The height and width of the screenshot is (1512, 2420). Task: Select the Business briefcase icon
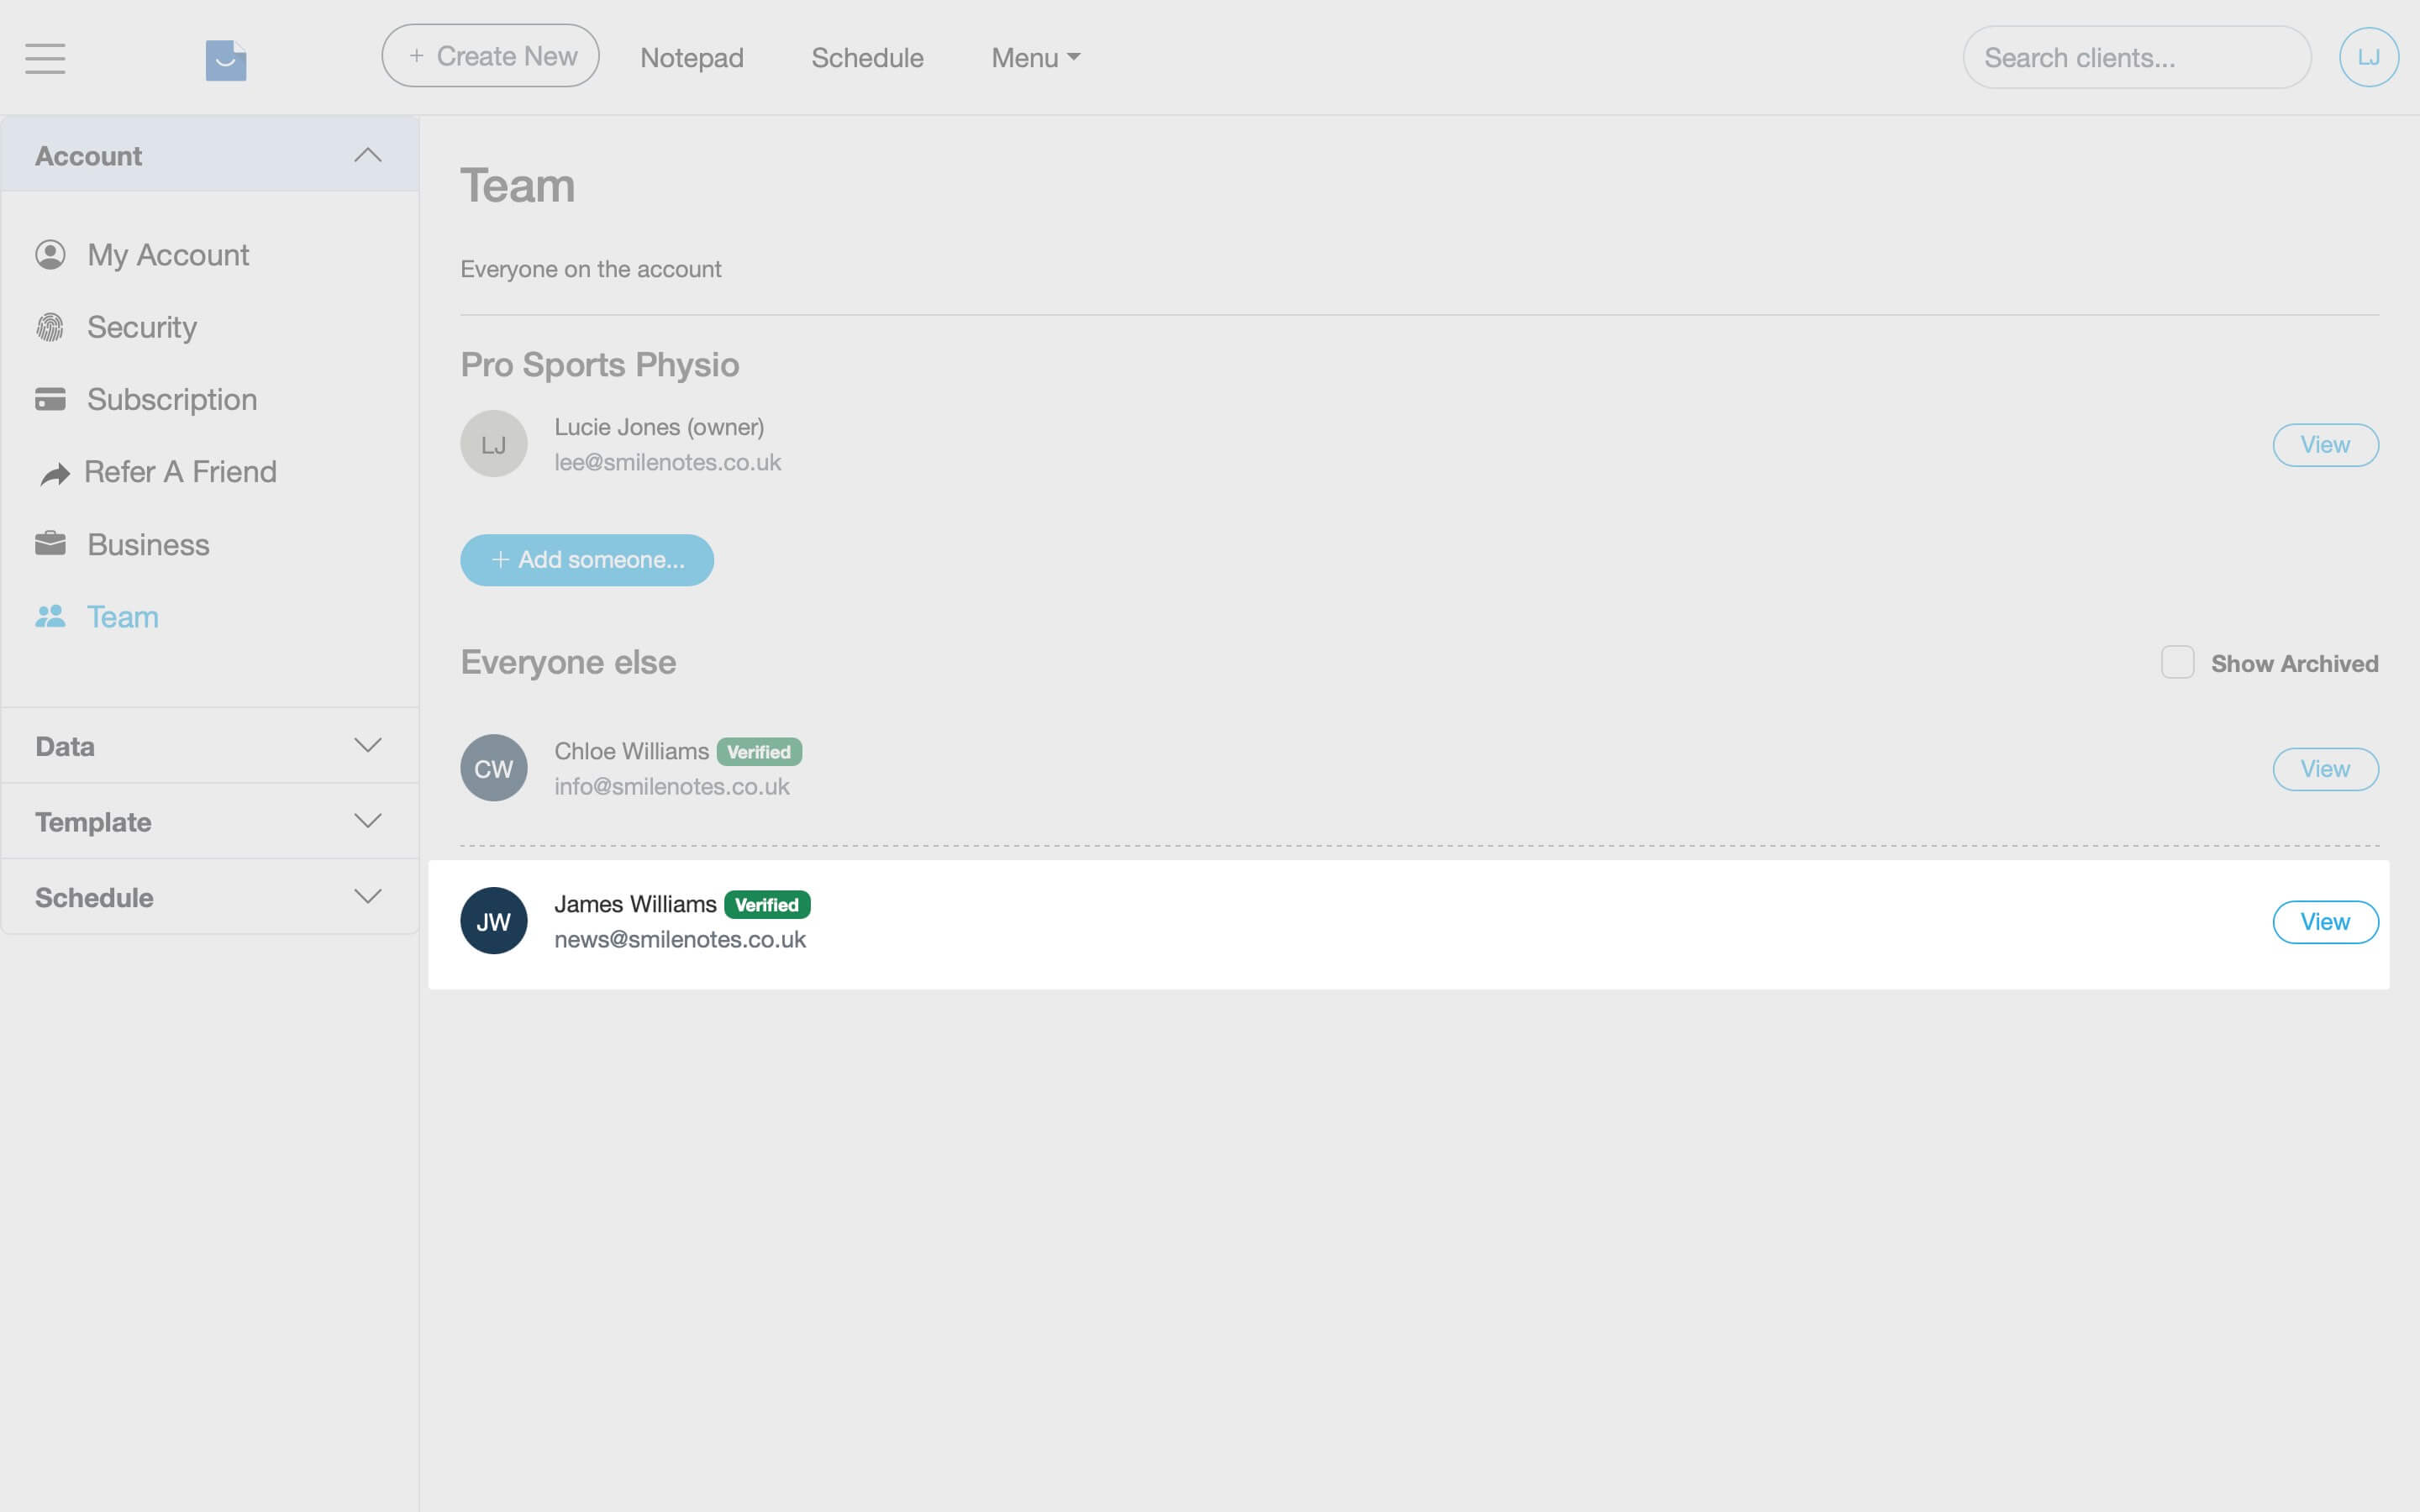pos(51,543)
